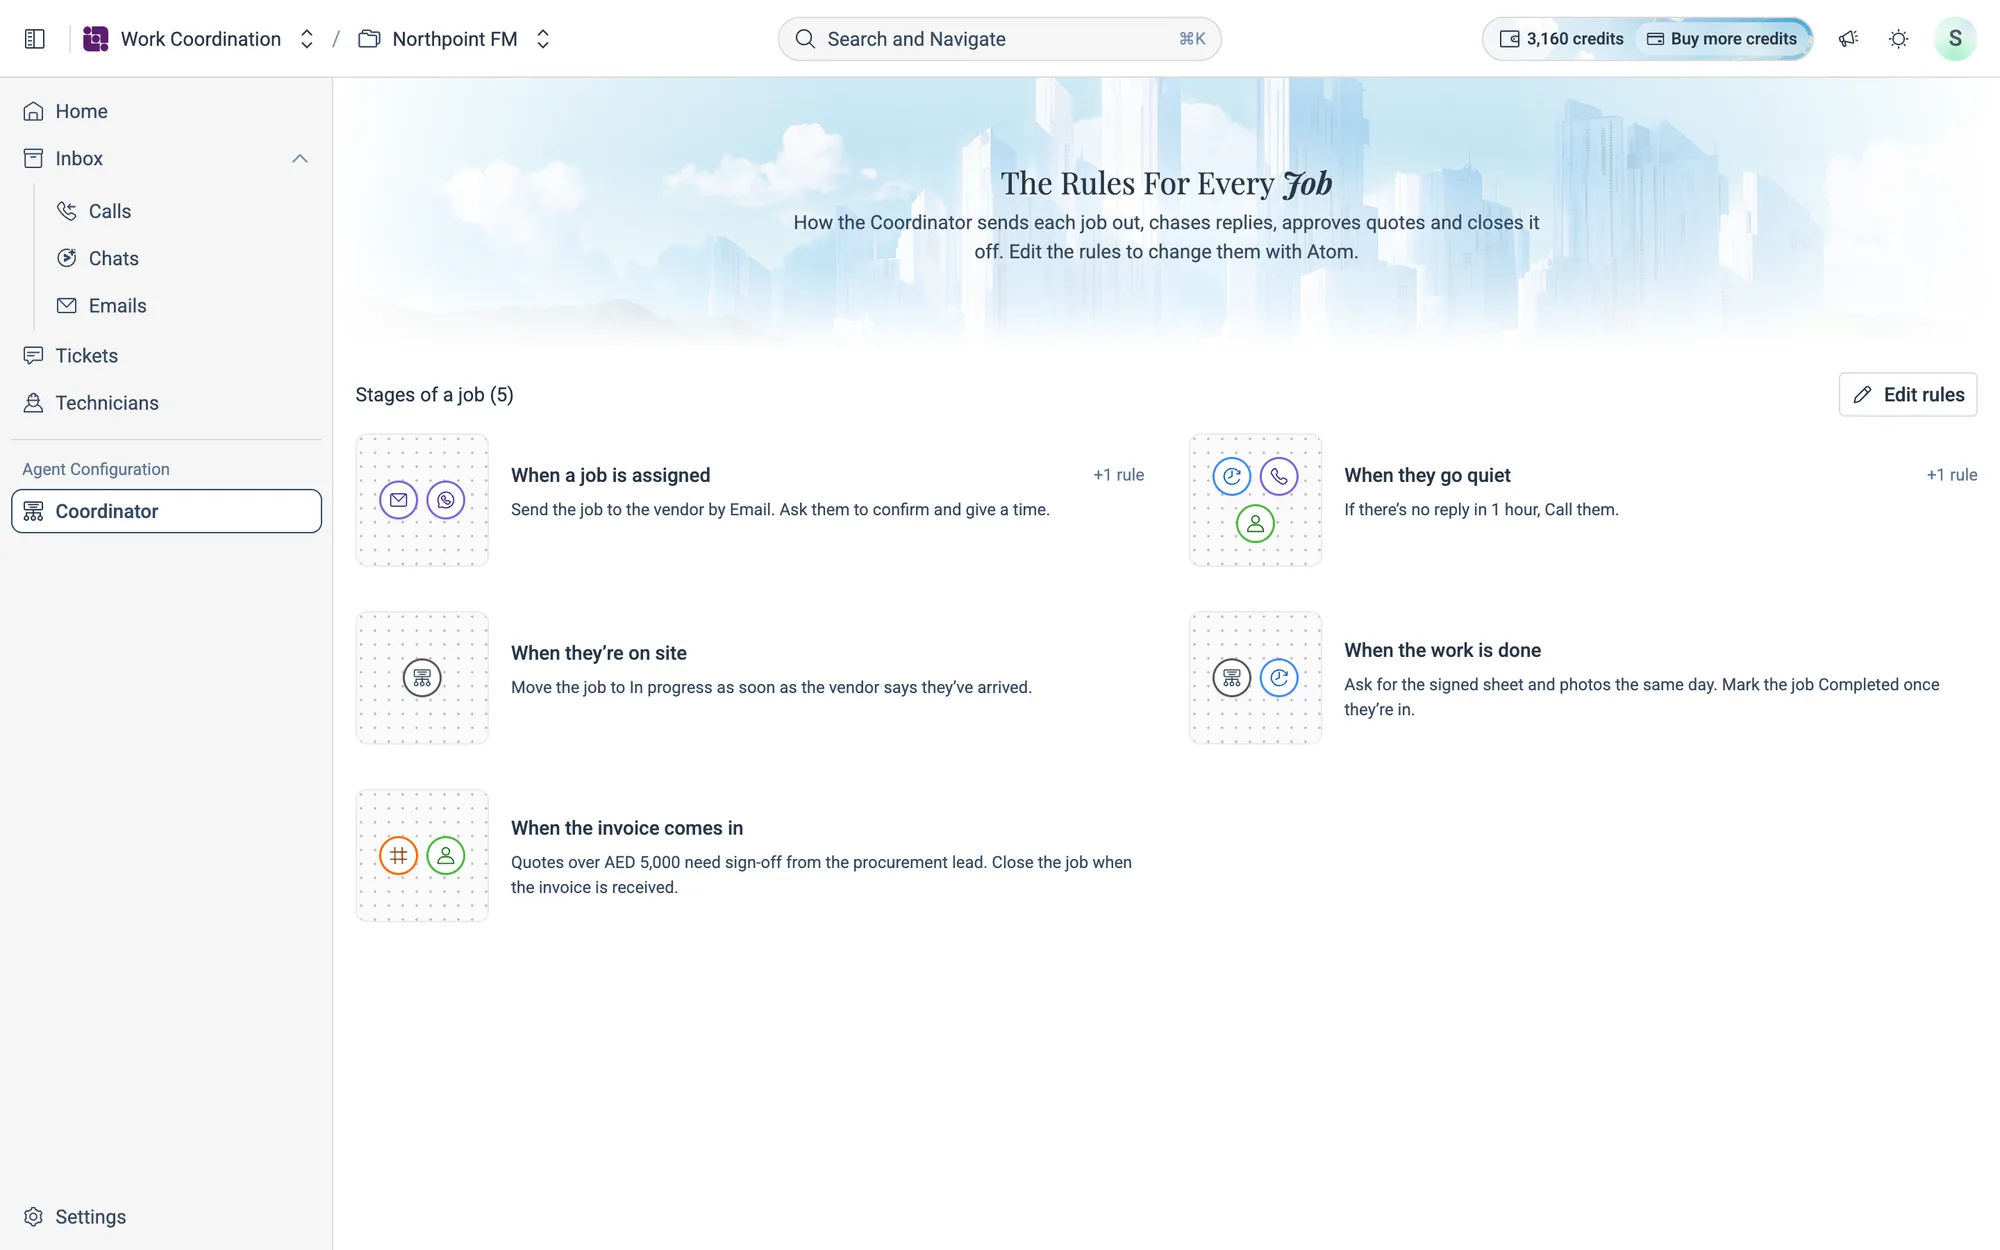Click coordinator icon in on site card
Screen dimensions: 2000x1250
pyautogui.click(x=422, y=678)
